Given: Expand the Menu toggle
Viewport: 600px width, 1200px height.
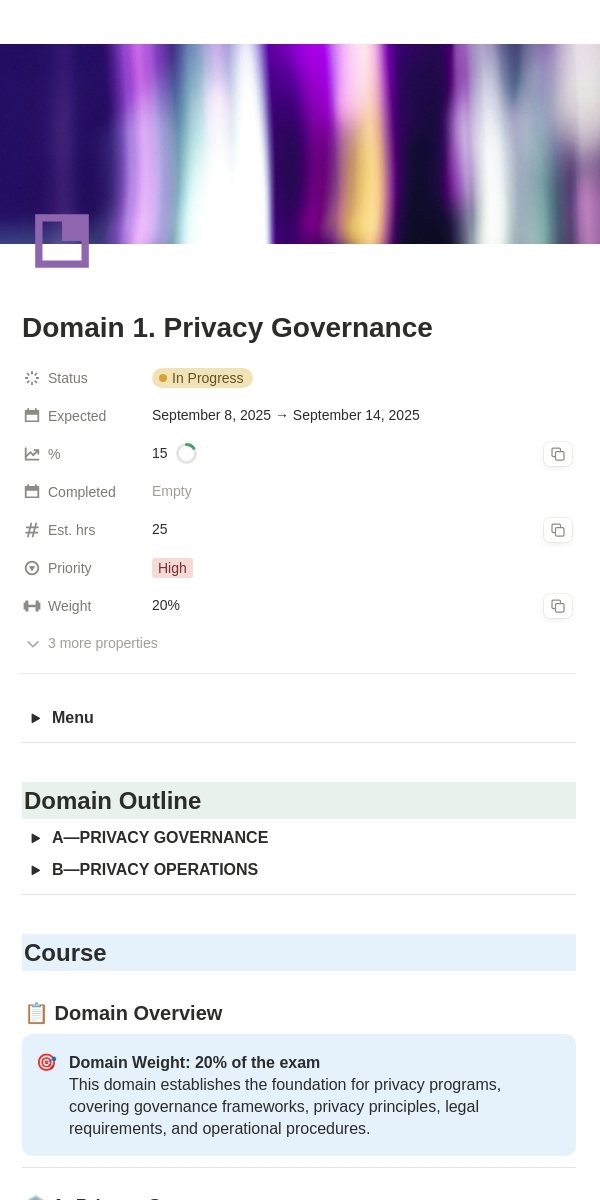Looking at the screenshot, I should click(36, 718).
